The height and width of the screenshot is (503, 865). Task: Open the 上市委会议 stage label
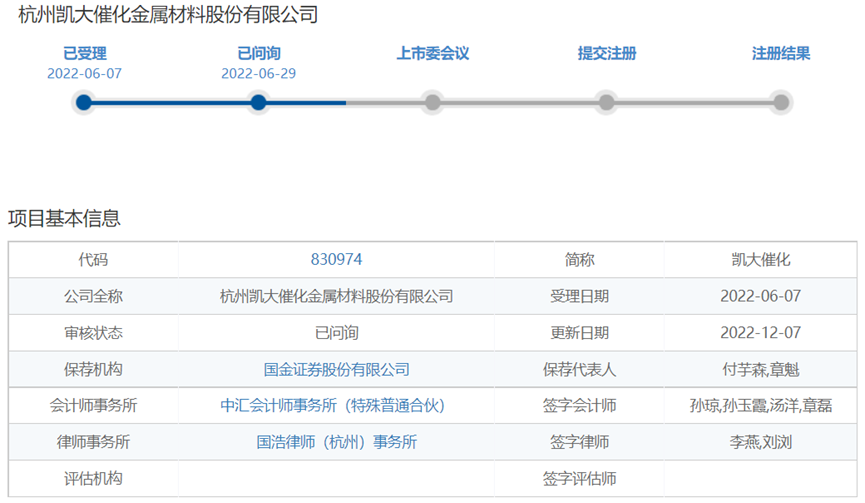click(433, 53)
